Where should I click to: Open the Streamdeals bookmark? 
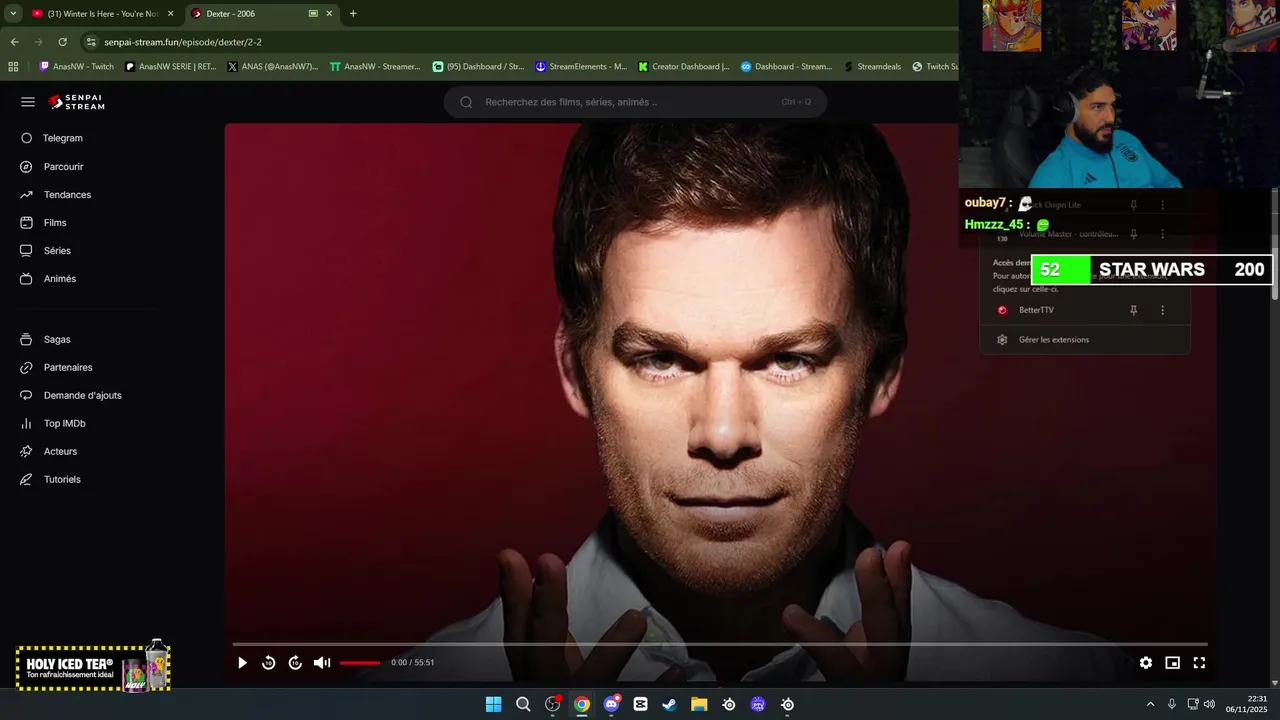pos(872,67)
